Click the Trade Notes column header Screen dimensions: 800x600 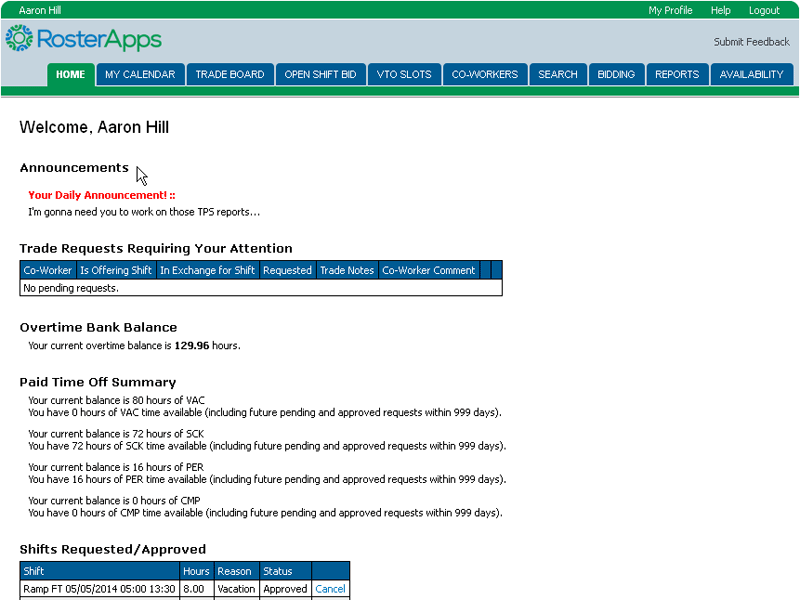point(347,270)
